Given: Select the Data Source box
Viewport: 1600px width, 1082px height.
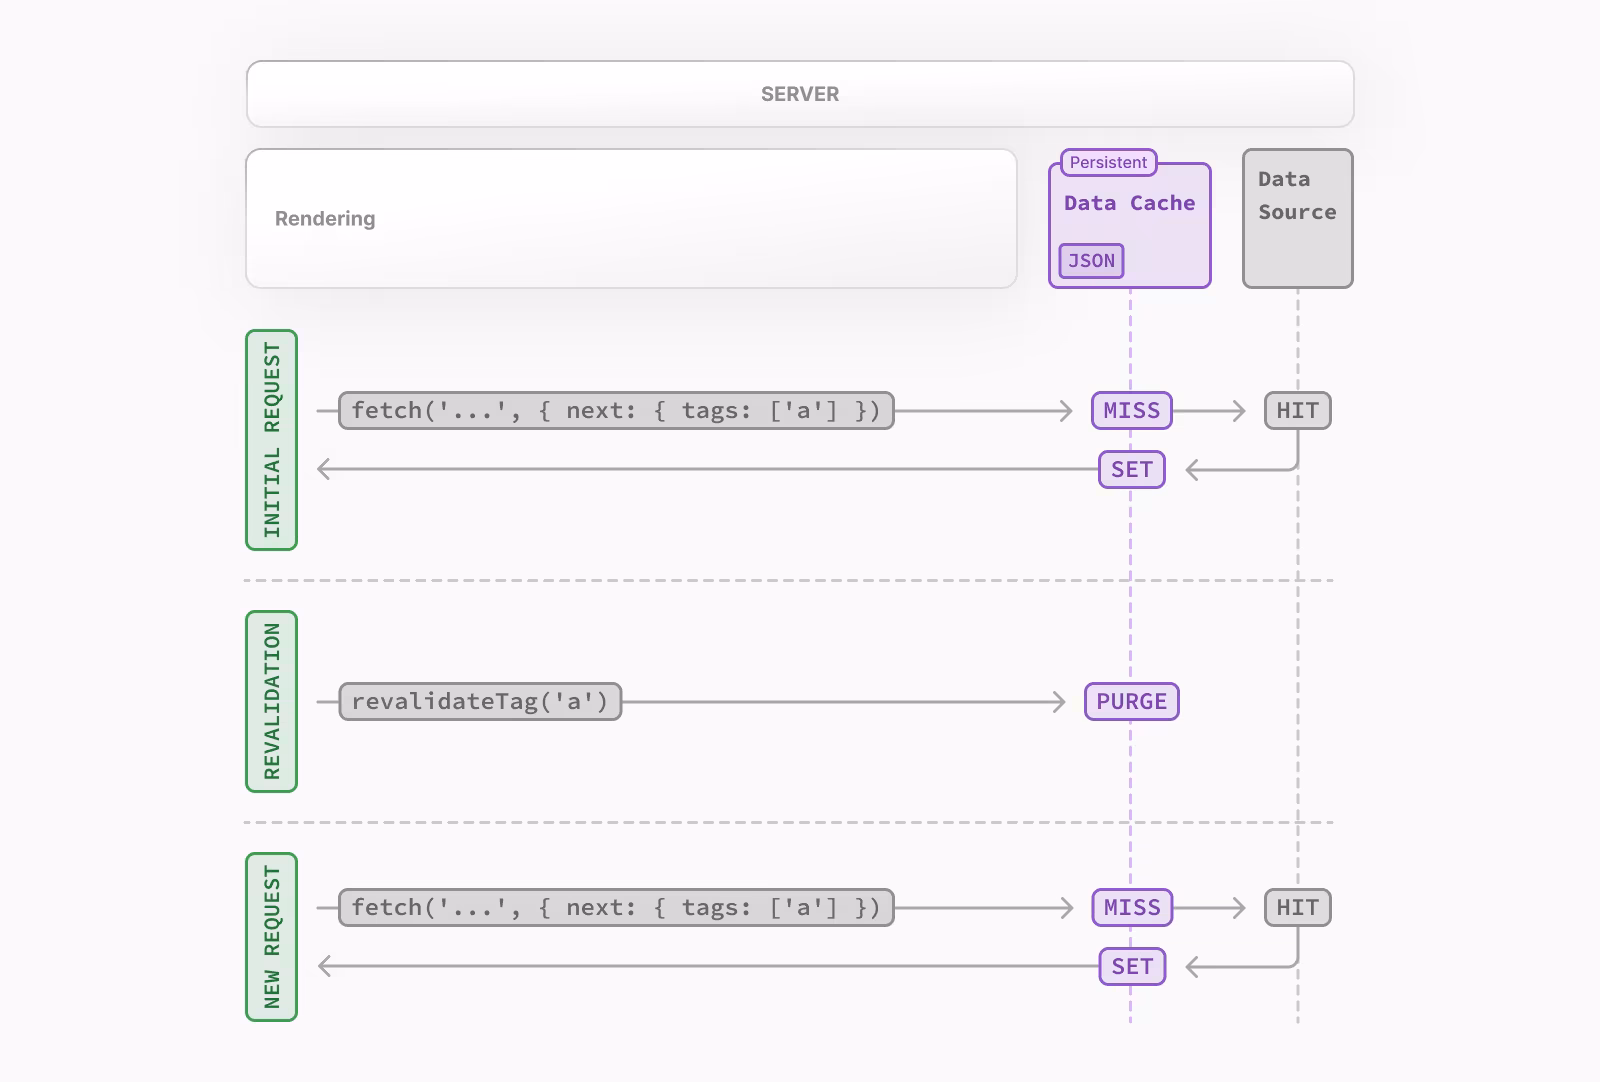Looking at the screenshot, I should 1297,217.
